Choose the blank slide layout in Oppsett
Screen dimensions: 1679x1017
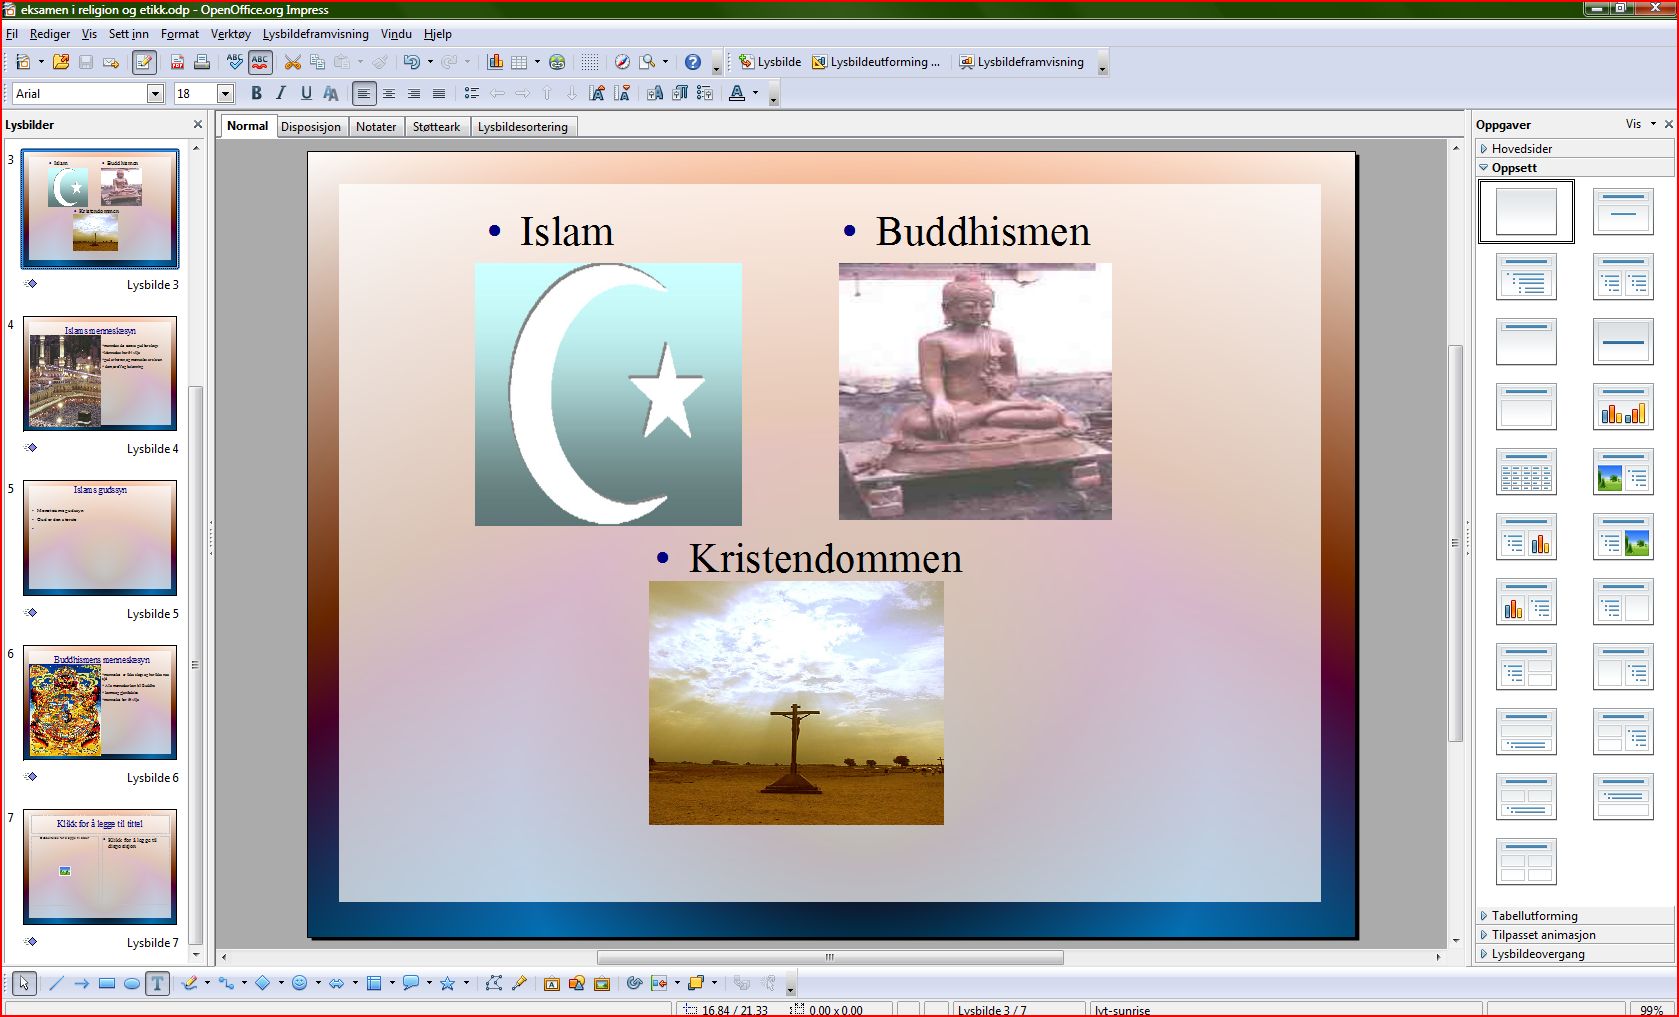pos(1526,211)
